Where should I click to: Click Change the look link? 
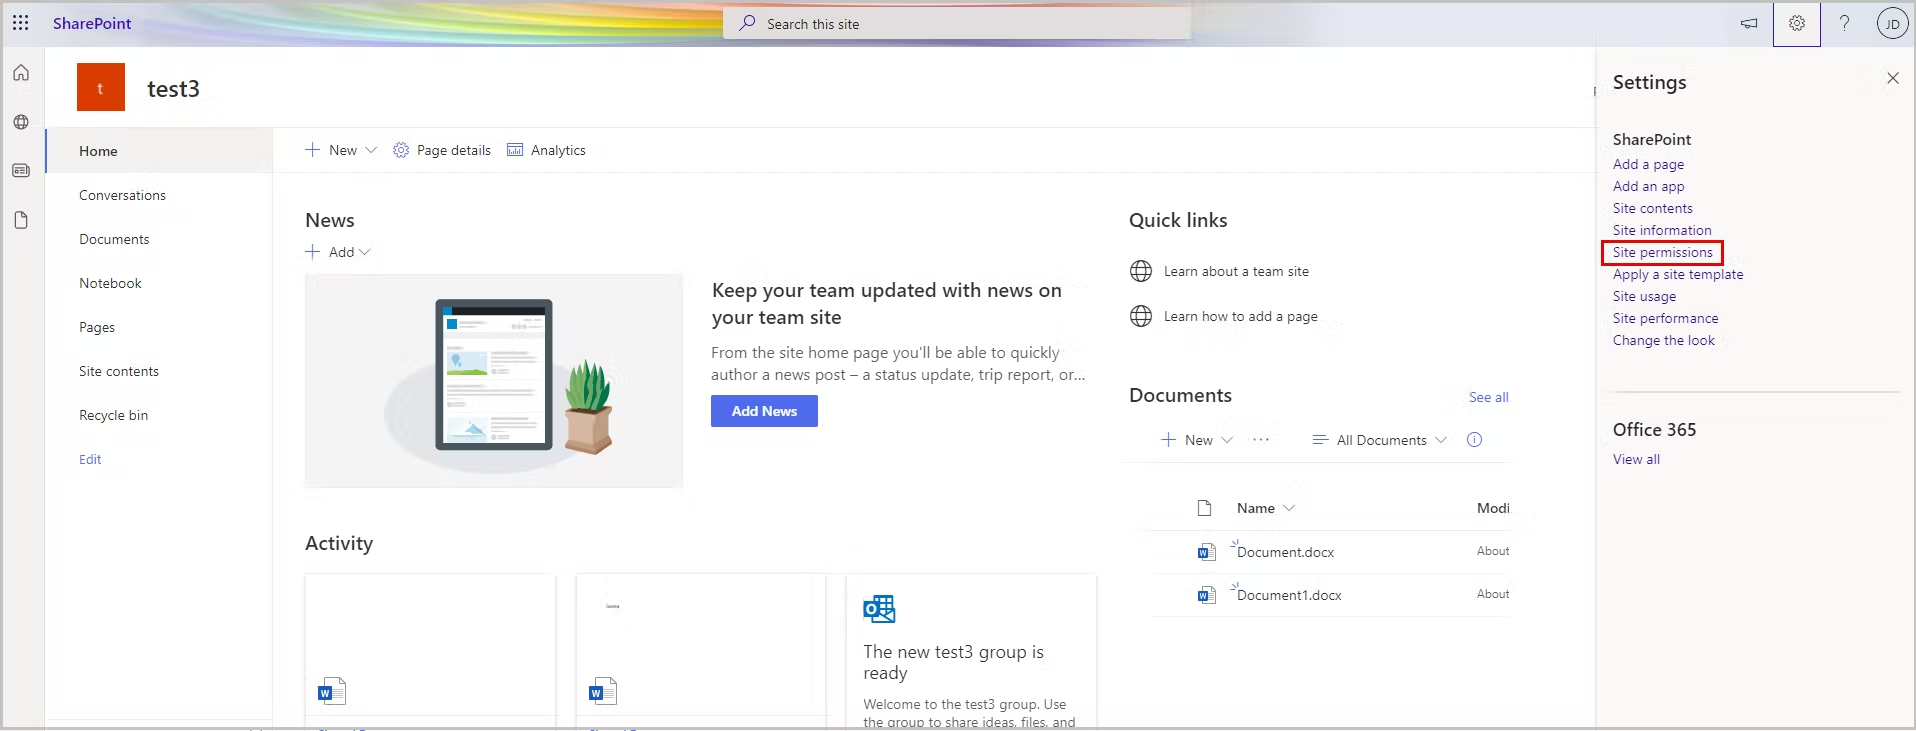(1663, 340)
